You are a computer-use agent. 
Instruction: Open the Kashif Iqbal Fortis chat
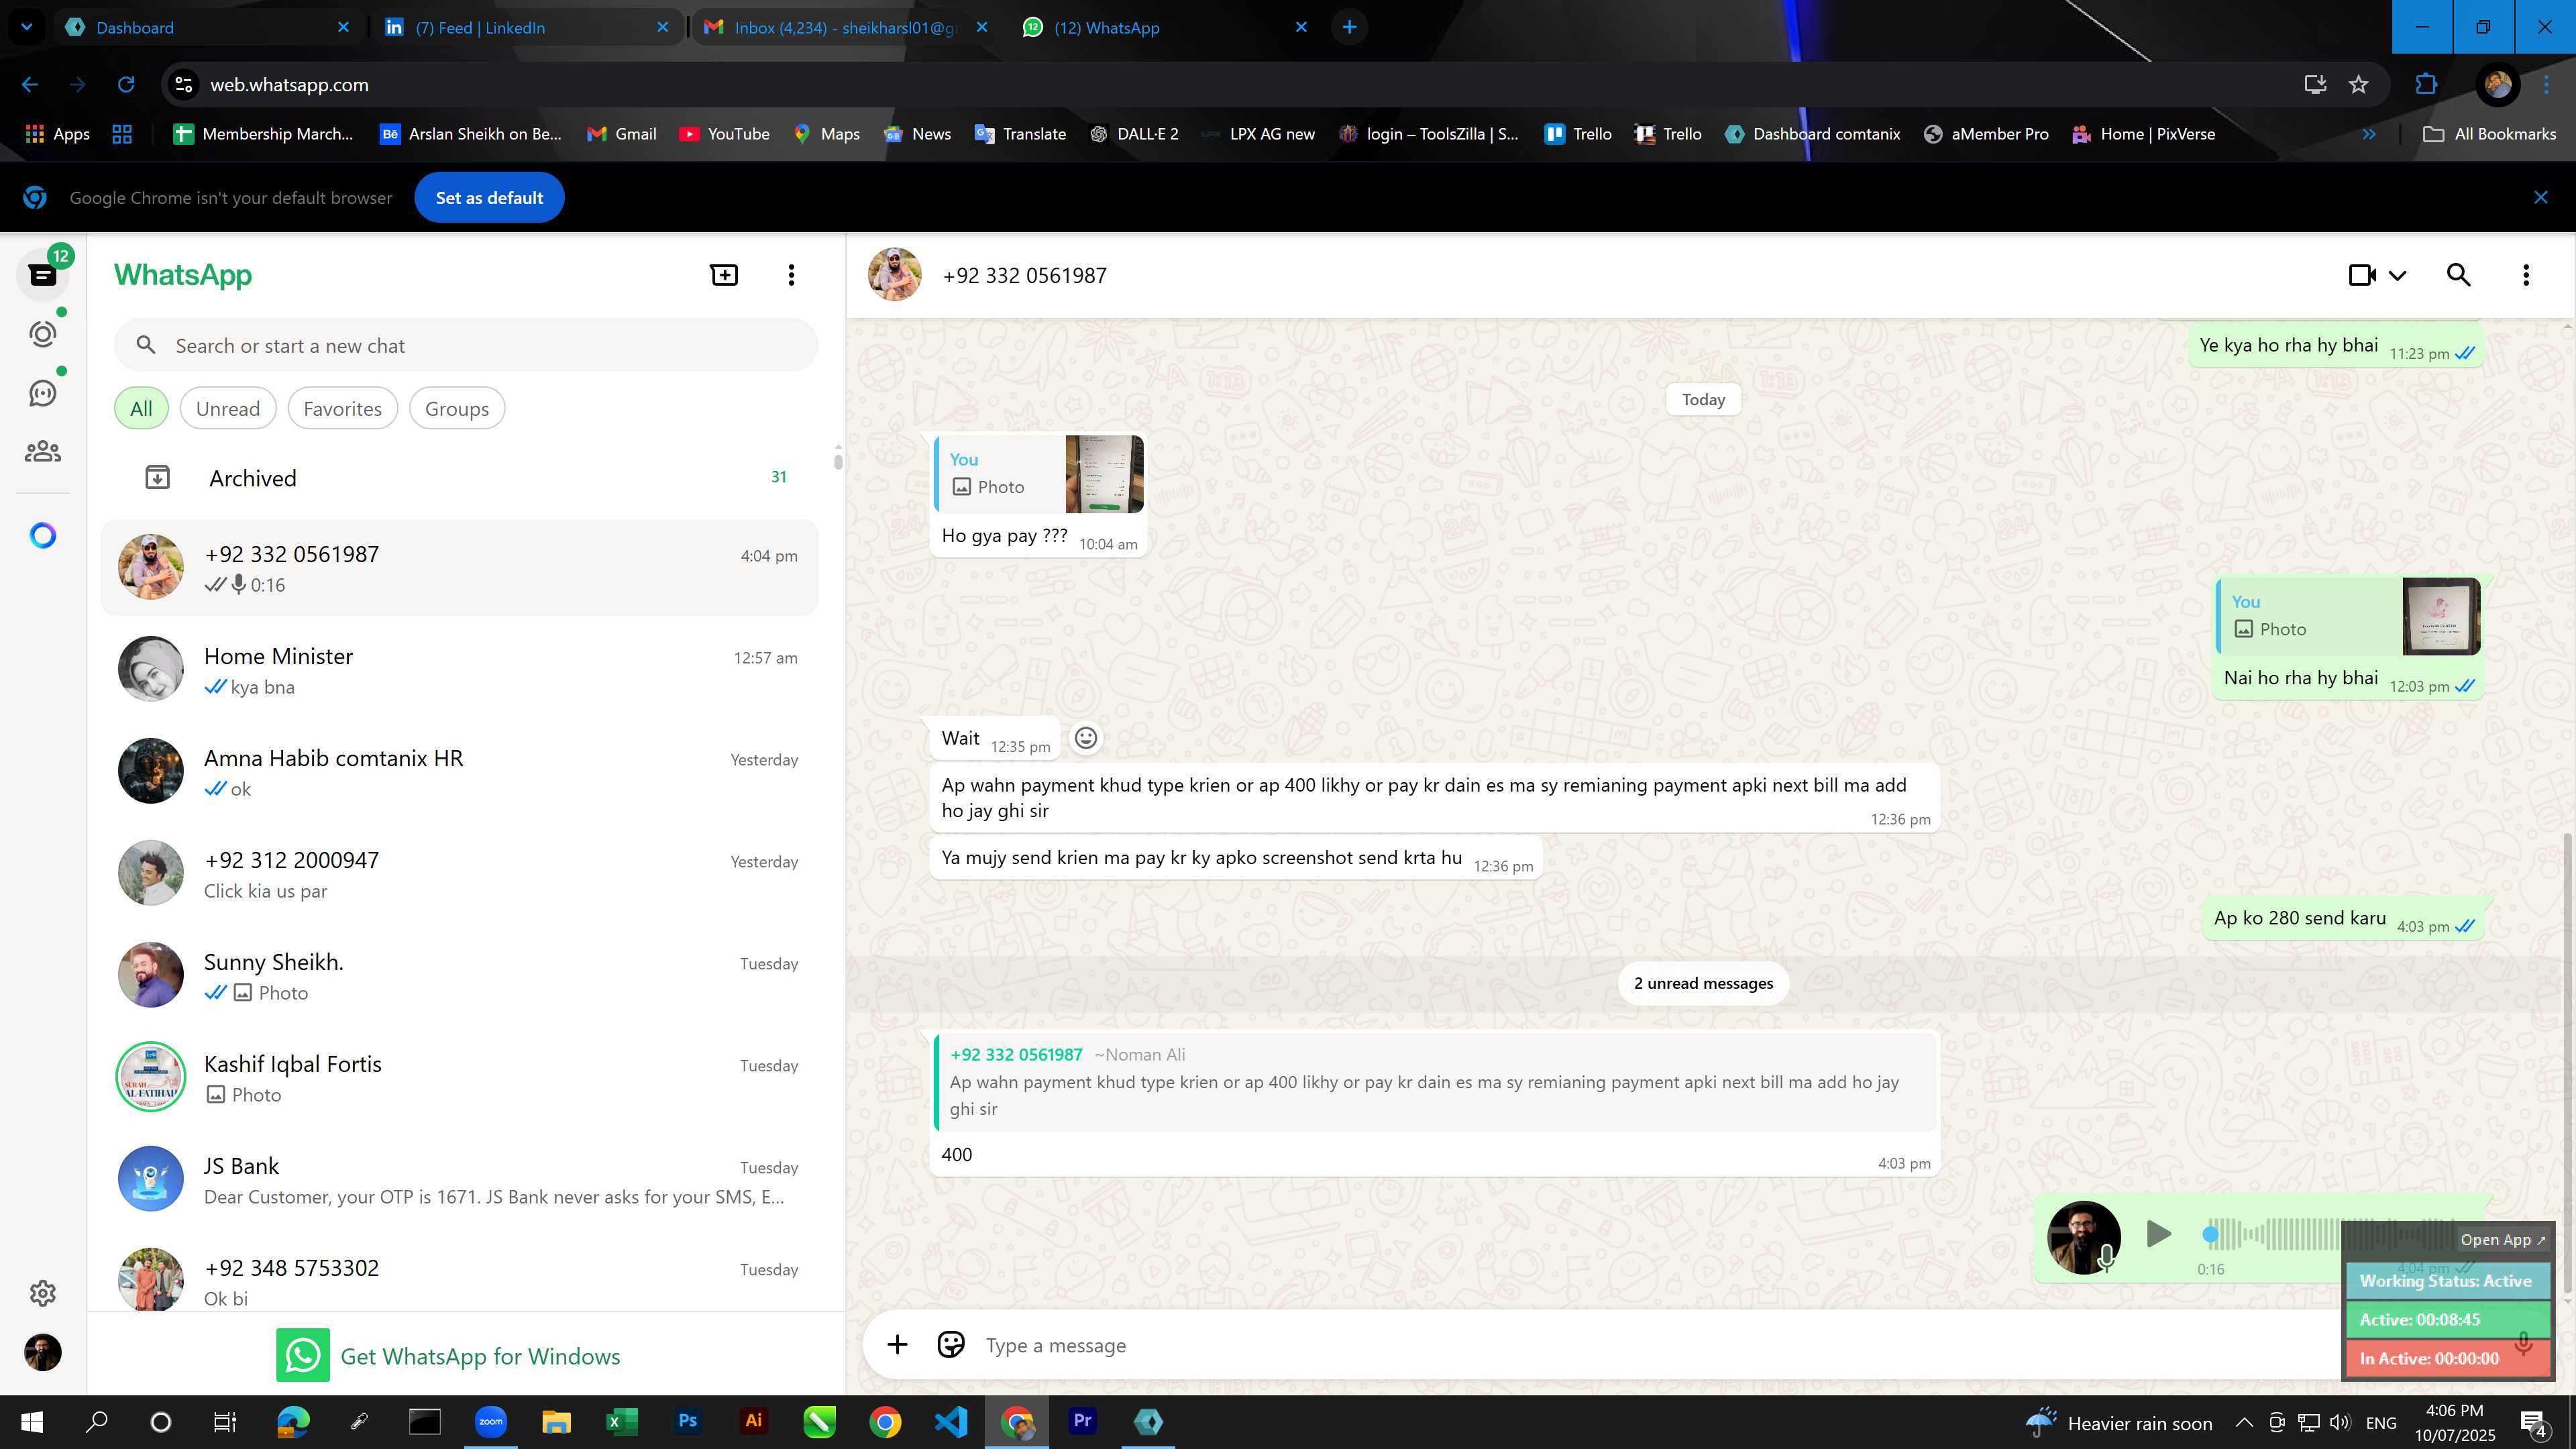coord(460,1078)
